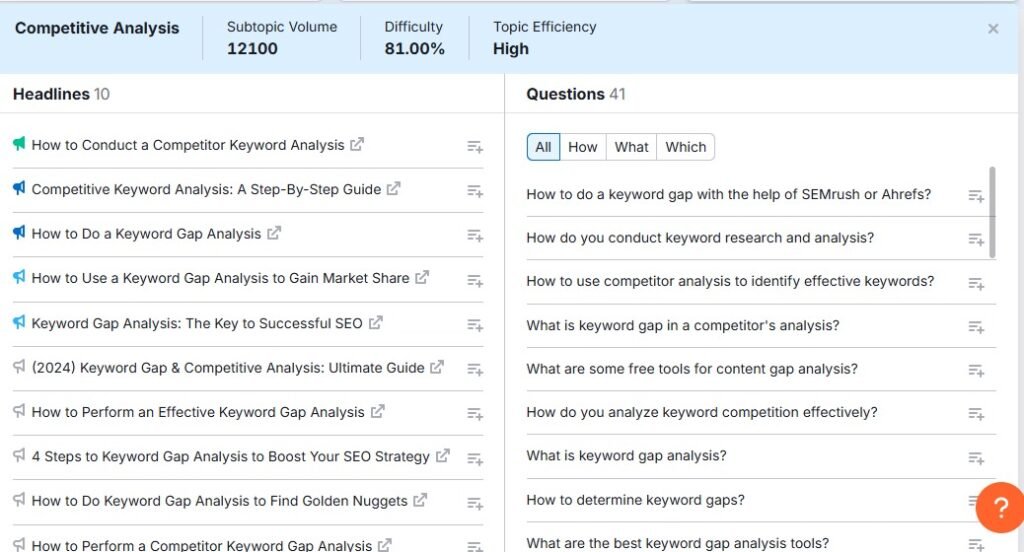Open external link for 'Perform an Effective Keyword Gap Analysis'
The image size is (1024, 552).
coord(377,411)
